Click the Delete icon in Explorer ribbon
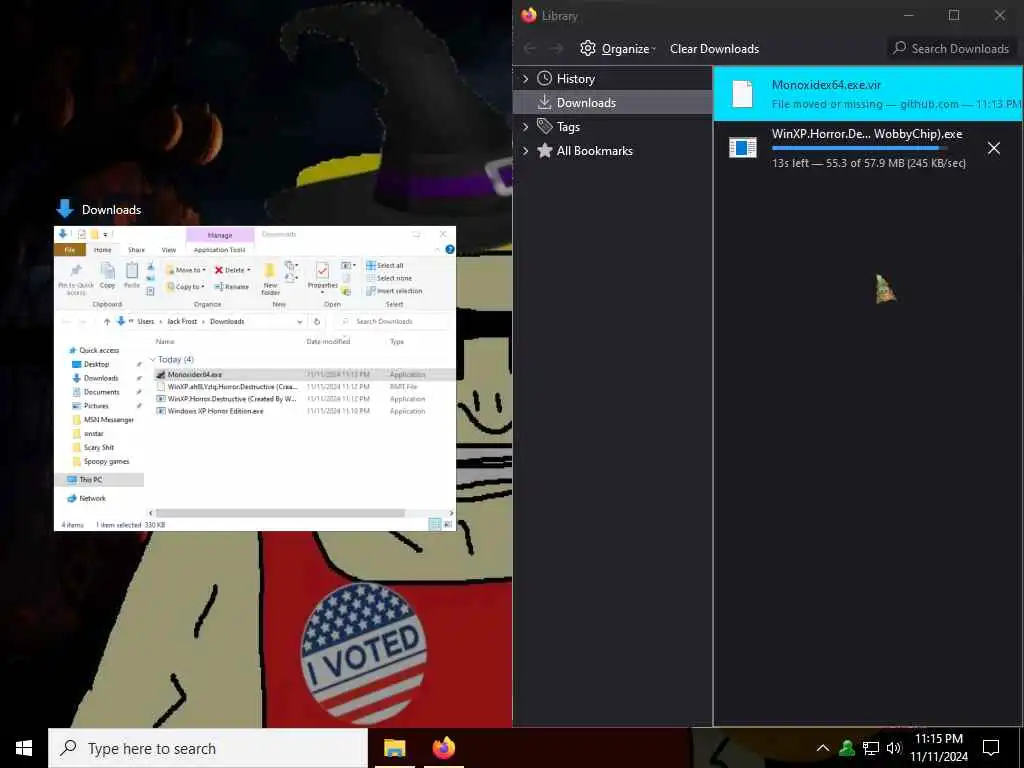This screenshot has height=768, width=1024. click(x=219, y=270)
